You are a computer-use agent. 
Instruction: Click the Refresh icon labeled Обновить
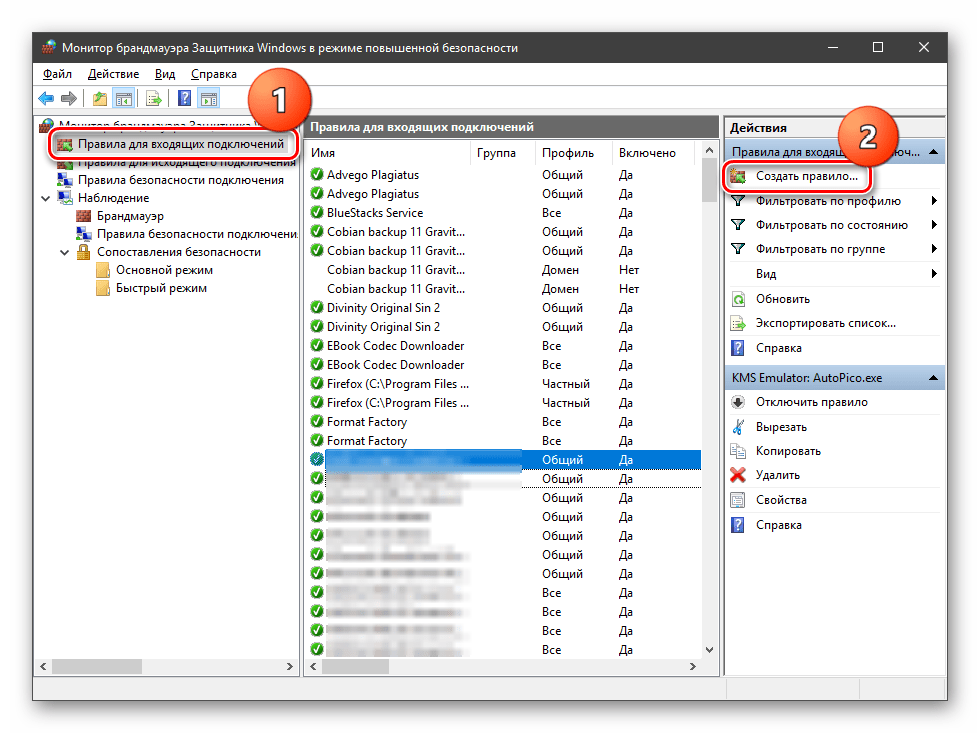[x=738, y=299]
